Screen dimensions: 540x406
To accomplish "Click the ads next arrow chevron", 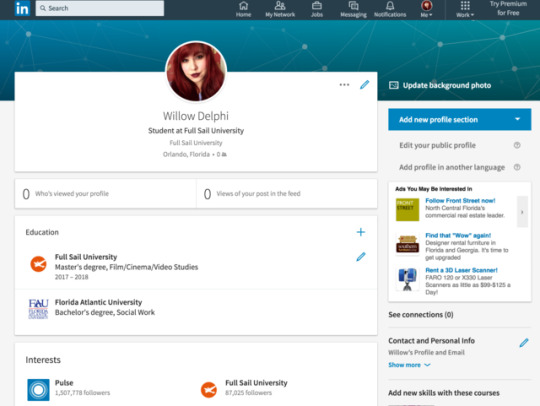I will [522, 212].
